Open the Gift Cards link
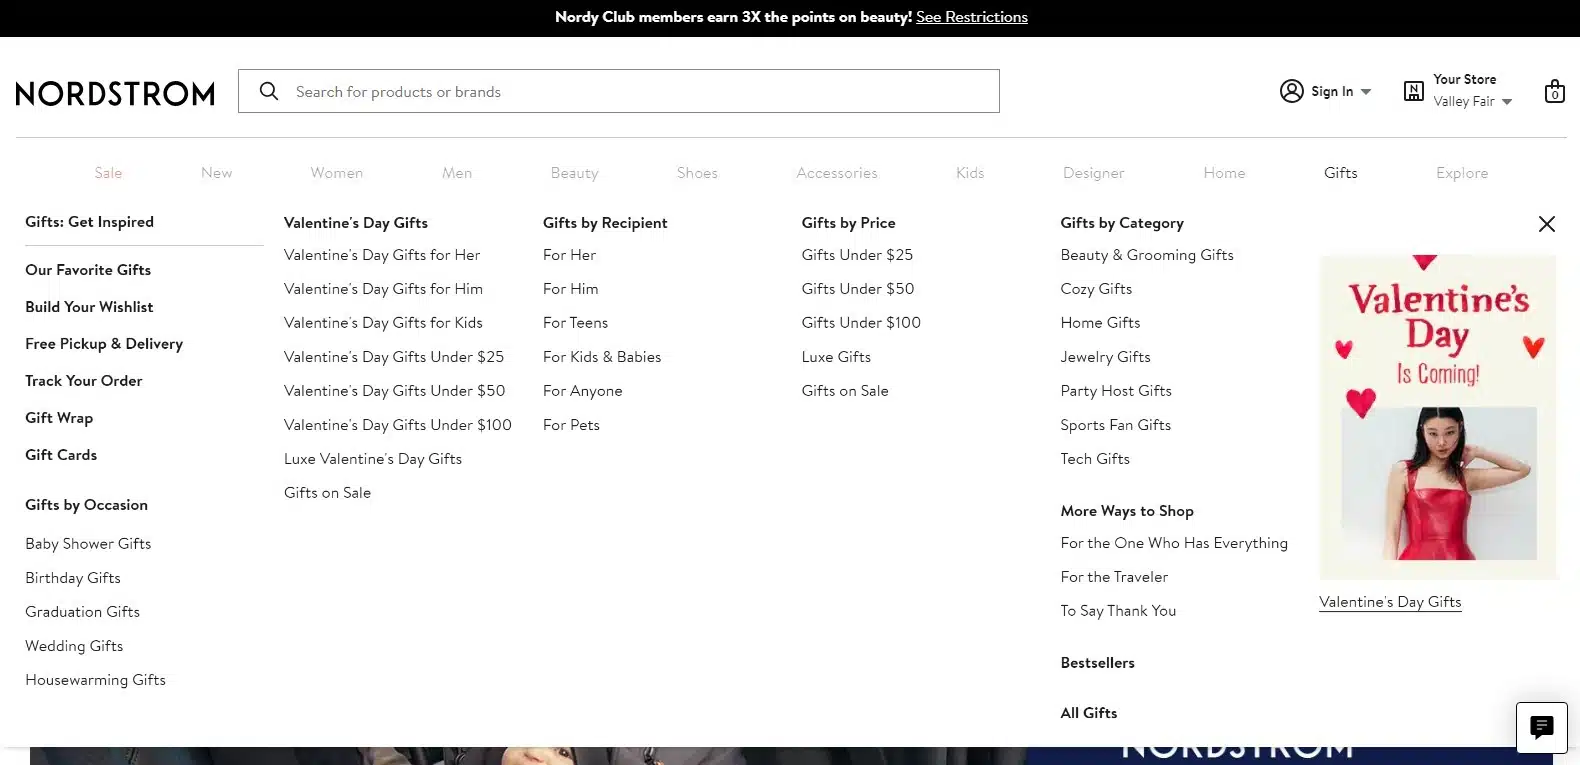The height and width of the screenshot is (765, 1580). coord(61,455)
